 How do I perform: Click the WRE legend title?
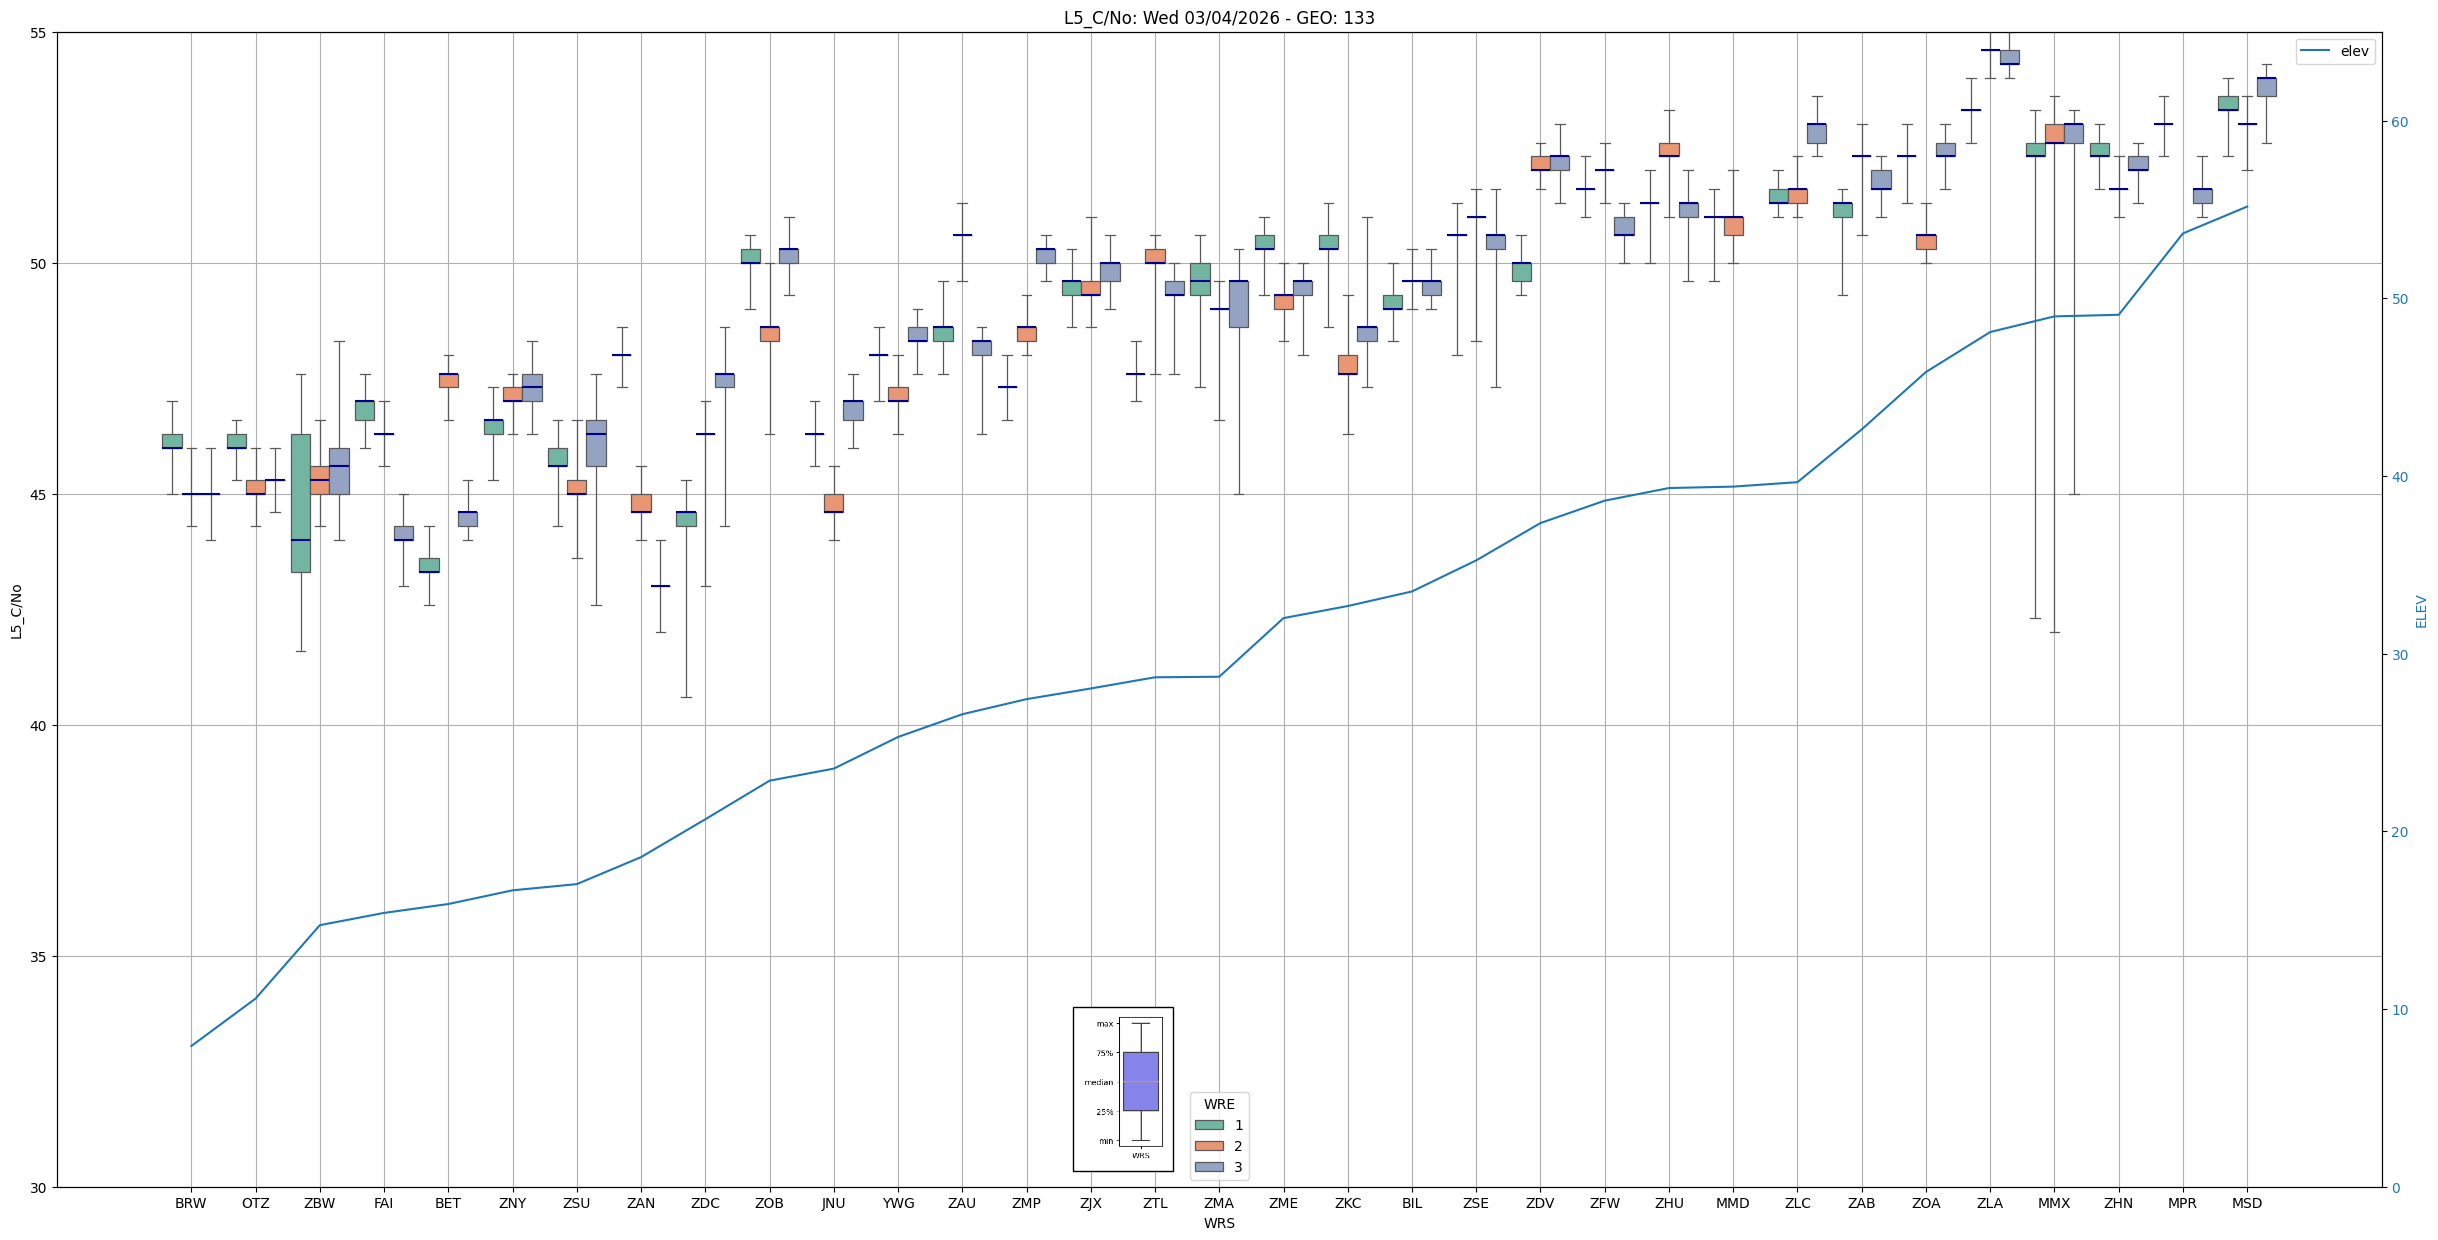point(1218,1104)
